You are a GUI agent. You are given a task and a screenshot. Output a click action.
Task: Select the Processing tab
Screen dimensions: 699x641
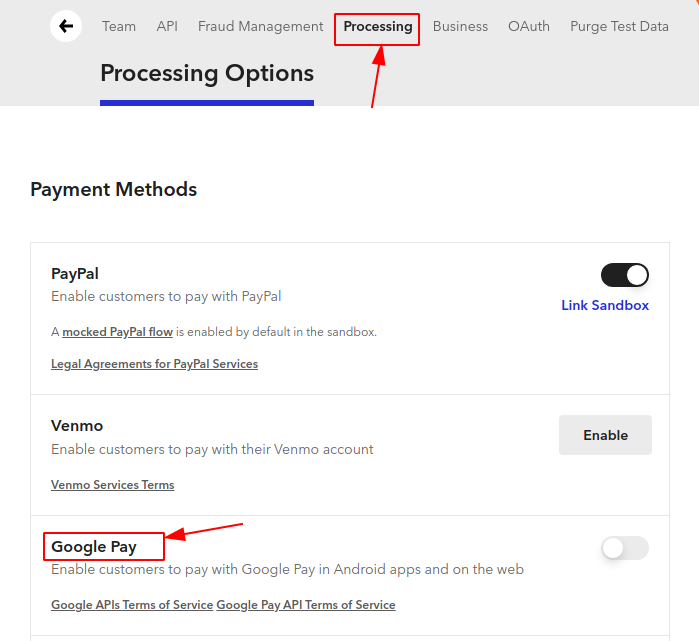[378, 26]
